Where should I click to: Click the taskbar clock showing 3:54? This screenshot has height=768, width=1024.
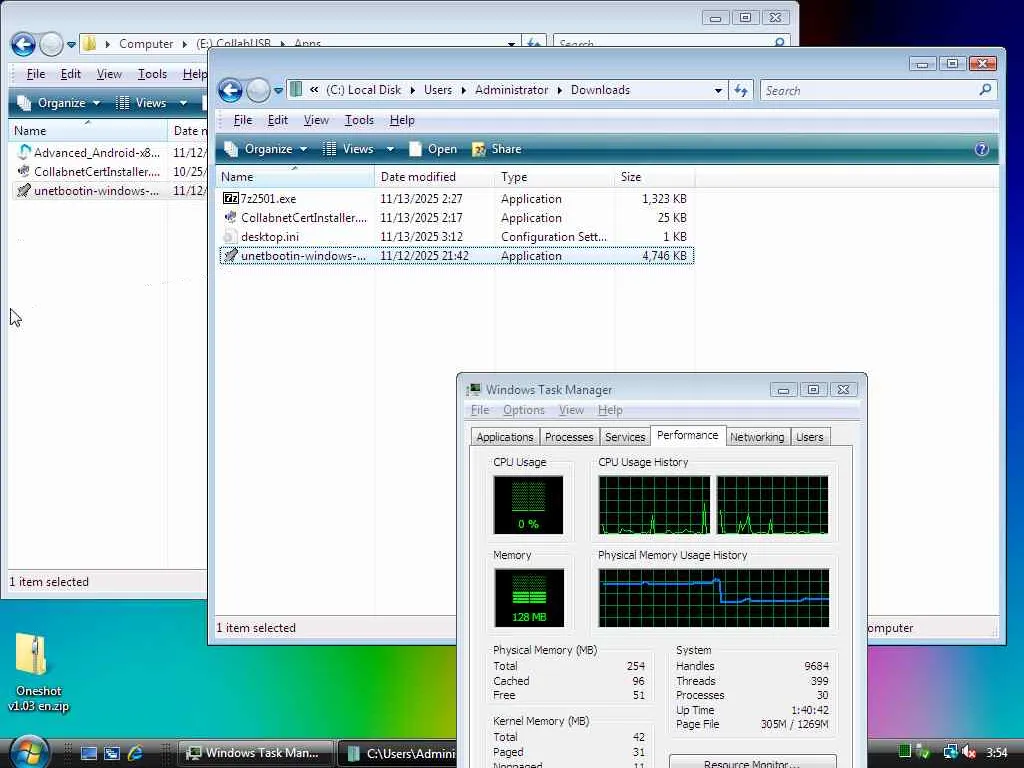[997, 752]
